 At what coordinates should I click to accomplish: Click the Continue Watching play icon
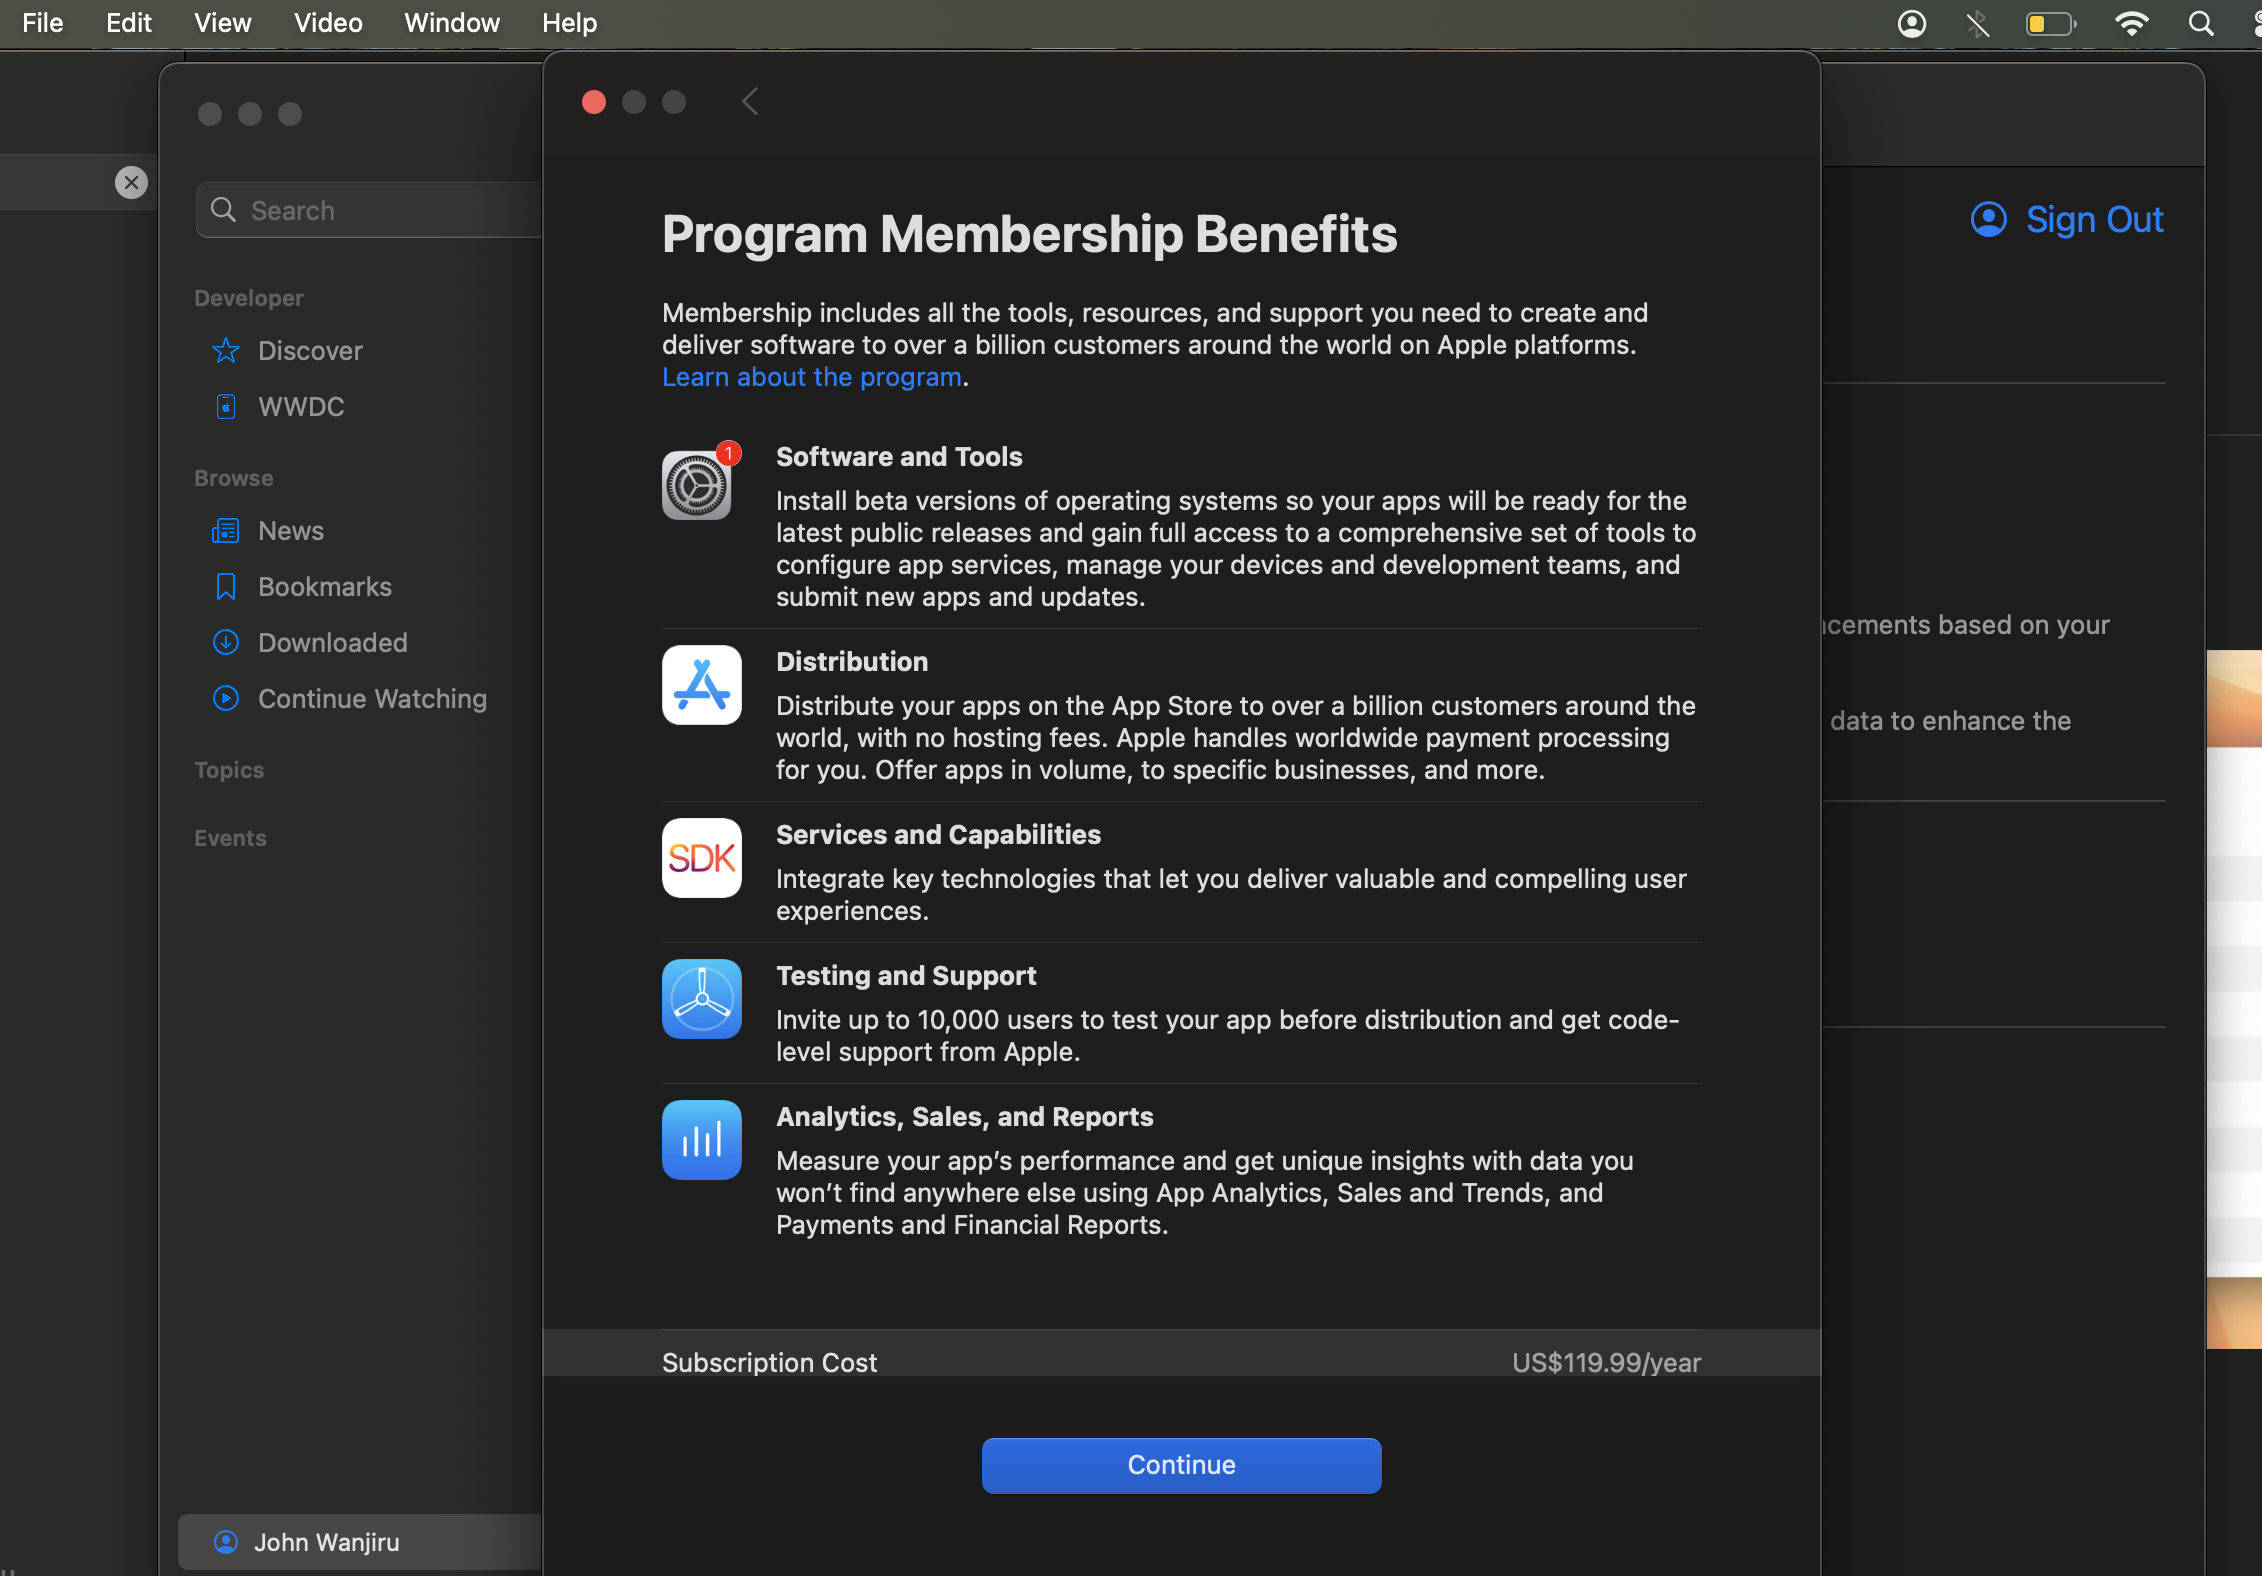[x=226, y=698]
